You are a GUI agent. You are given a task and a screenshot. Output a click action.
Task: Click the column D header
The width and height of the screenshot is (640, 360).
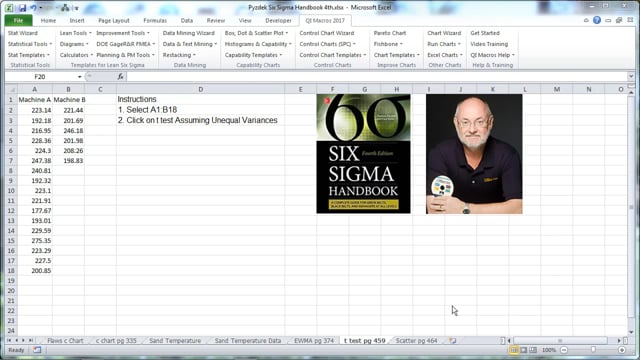click(200, 89)
